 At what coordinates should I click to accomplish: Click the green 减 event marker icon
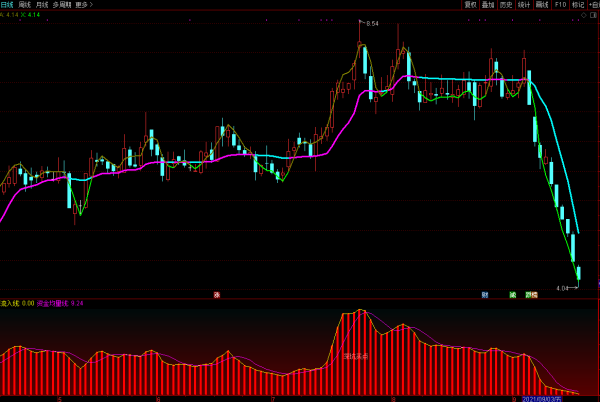pyautogui.click(x=513, y=295)
